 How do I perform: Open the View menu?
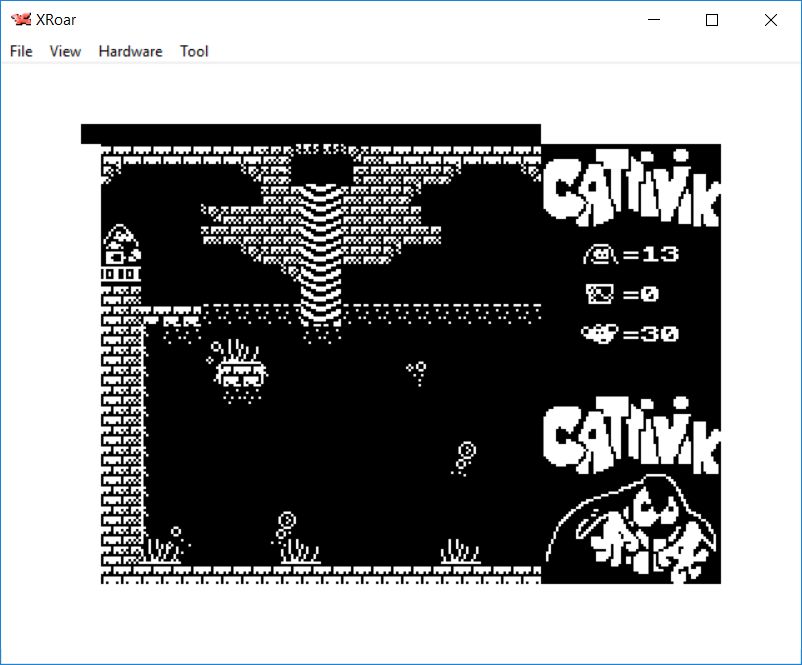[65, 51]
